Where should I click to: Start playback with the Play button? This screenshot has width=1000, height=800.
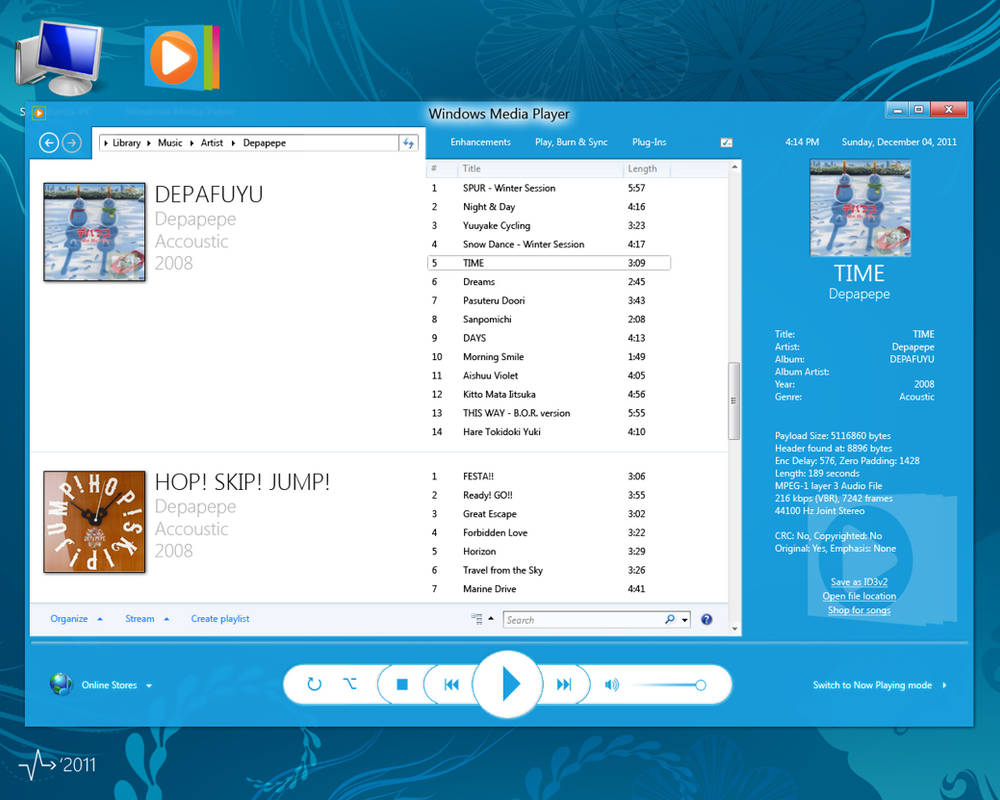(x=508, y=684)
